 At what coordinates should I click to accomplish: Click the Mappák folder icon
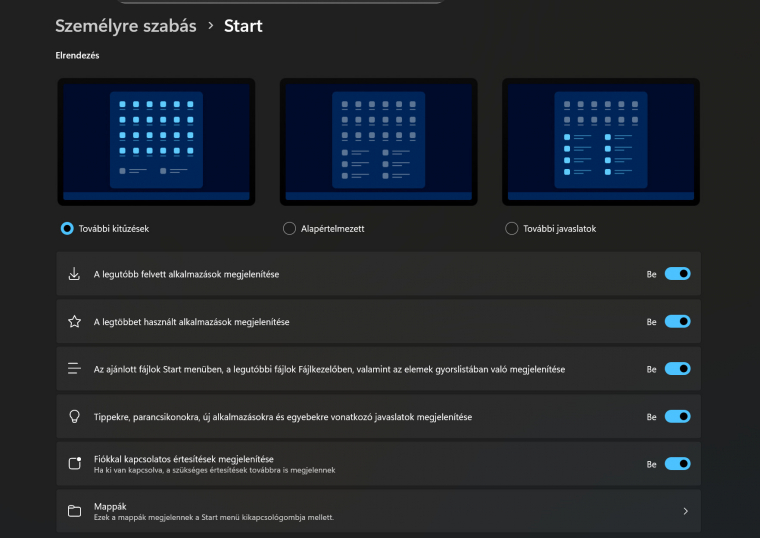pyautogui.click(x=74, y=511)
